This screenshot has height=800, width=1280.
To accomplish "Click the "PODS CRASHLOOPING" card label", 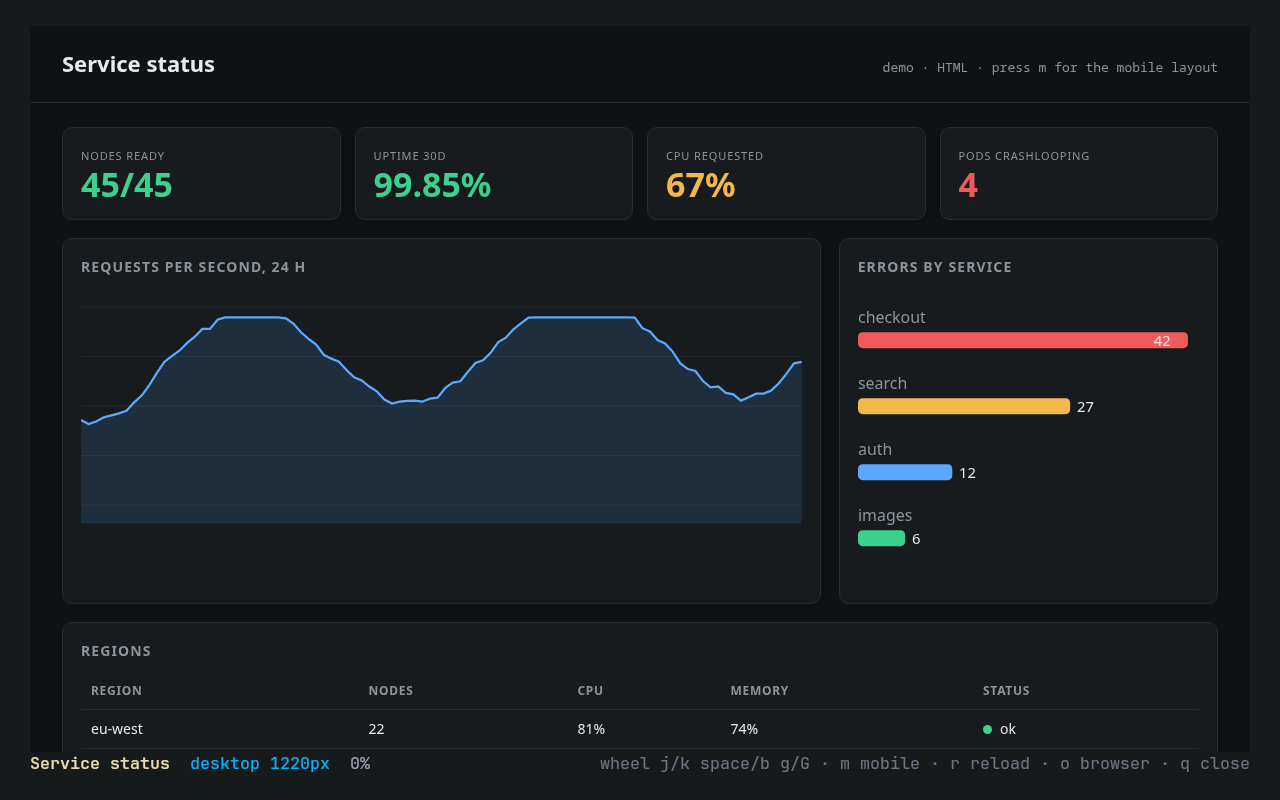I will (x=1024, y=156).
